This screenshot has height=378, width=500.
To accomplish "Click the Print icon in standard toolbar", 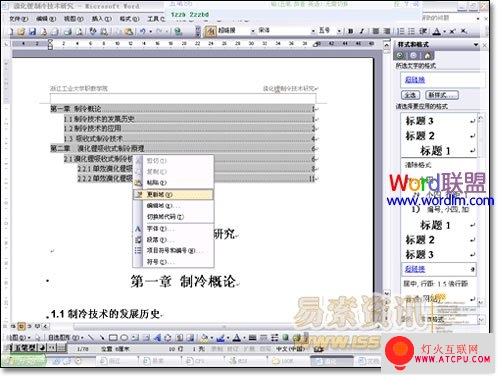I will pos(68,31).
